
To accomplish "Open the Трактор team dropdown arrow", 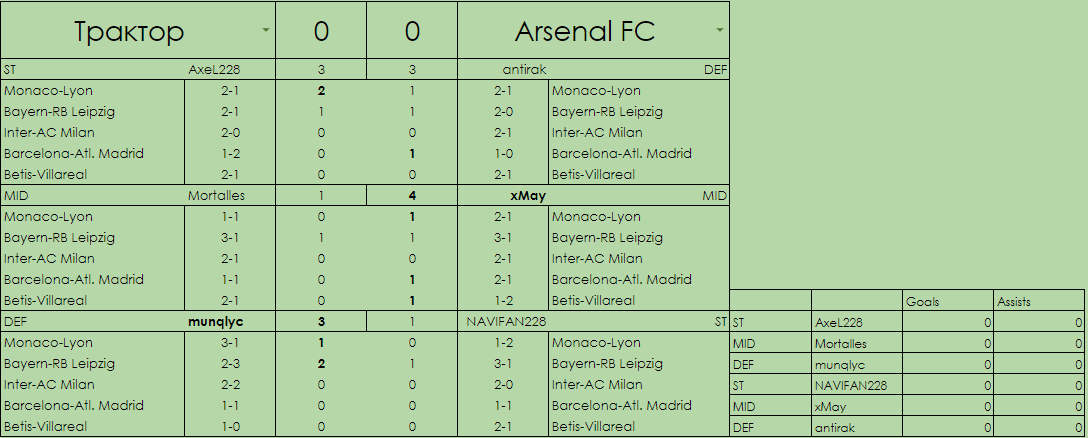I will pyautogui.click(x=265, y=30).
